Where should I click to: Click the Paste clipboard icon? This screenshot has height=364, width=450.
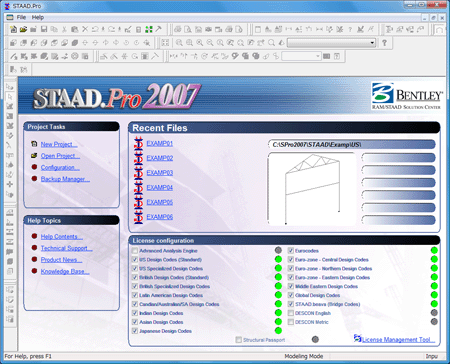(75, 29)
